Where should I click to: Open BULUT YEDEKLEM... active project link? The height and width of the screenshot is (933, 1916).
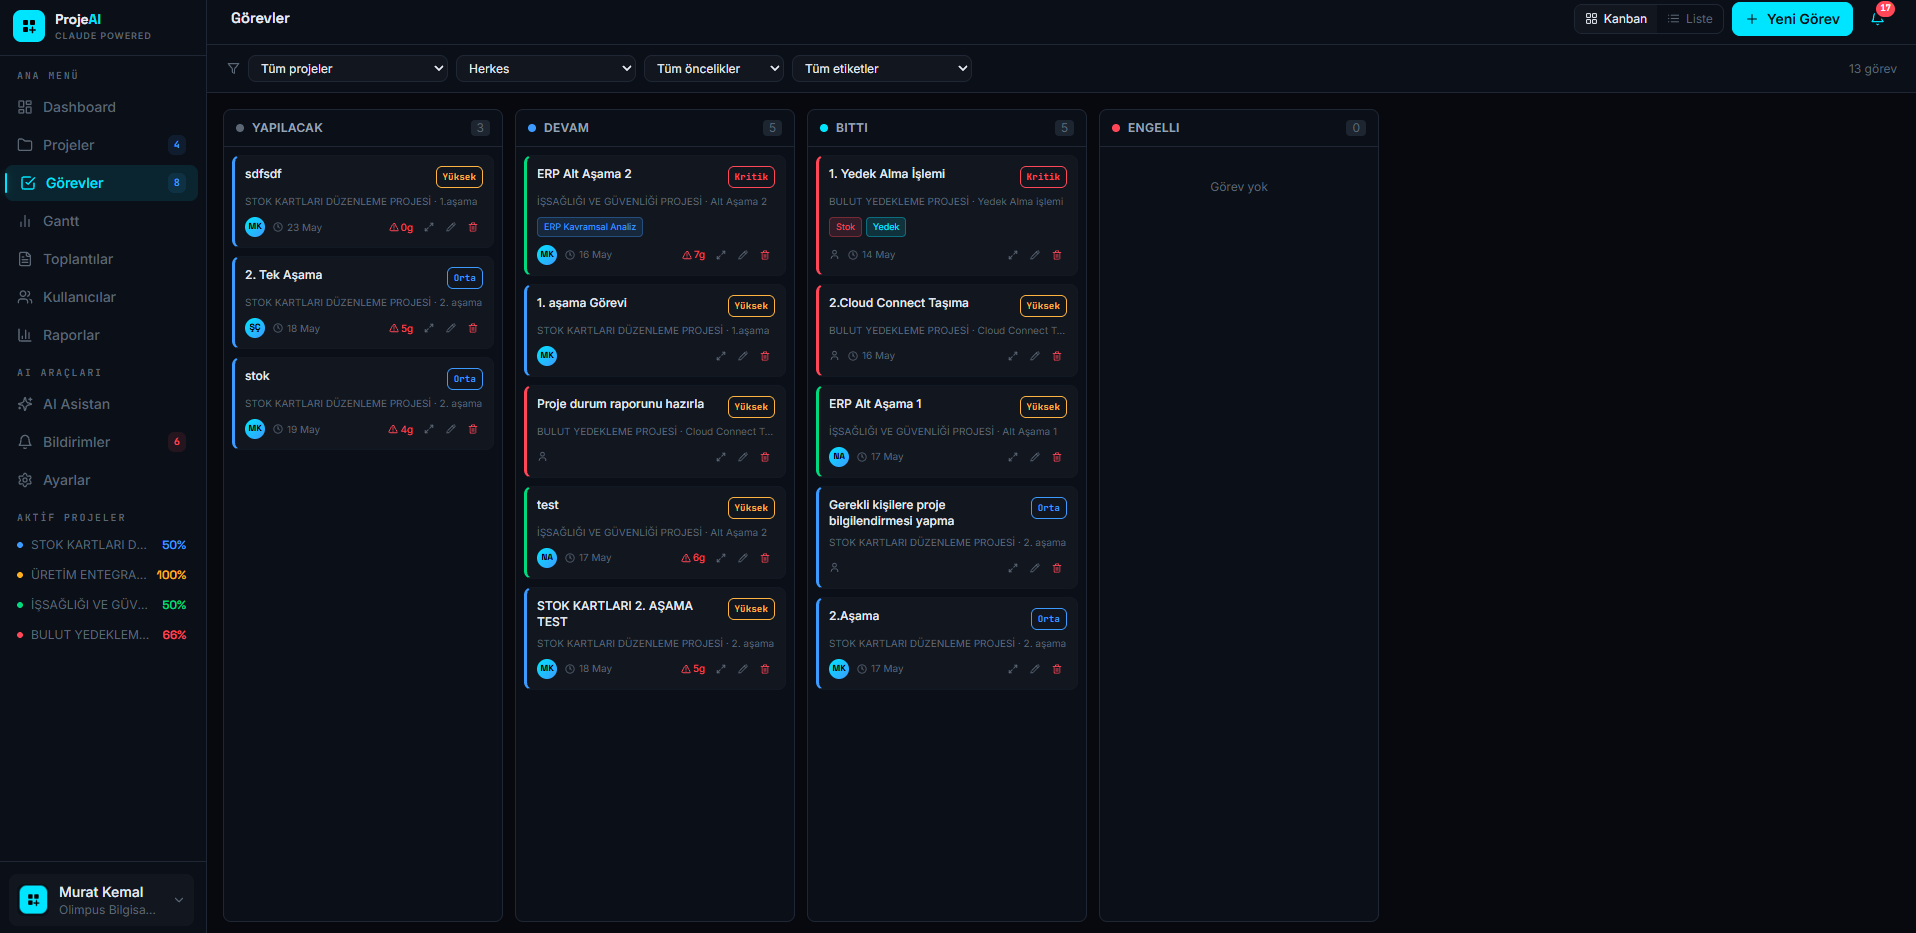pos(102,635)
